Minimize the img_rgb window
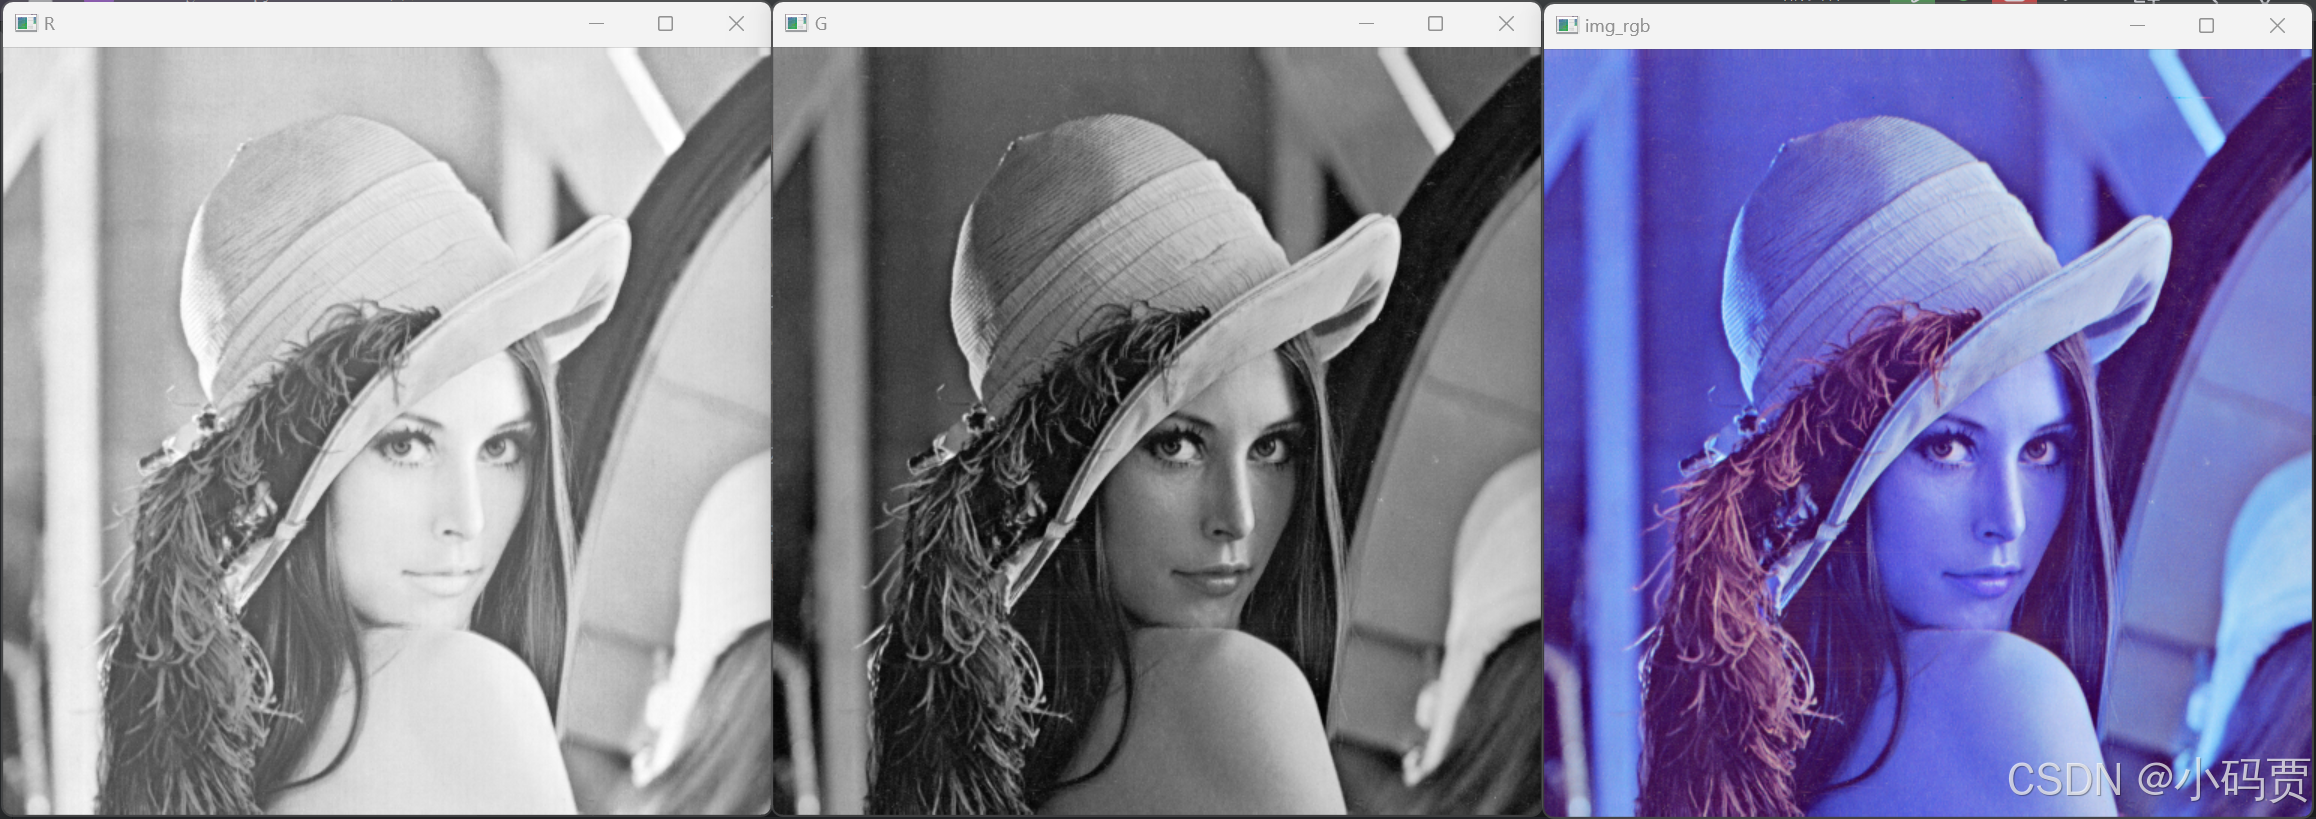This screenshot has height=819, width=2316. click(x=2137, y=25)
